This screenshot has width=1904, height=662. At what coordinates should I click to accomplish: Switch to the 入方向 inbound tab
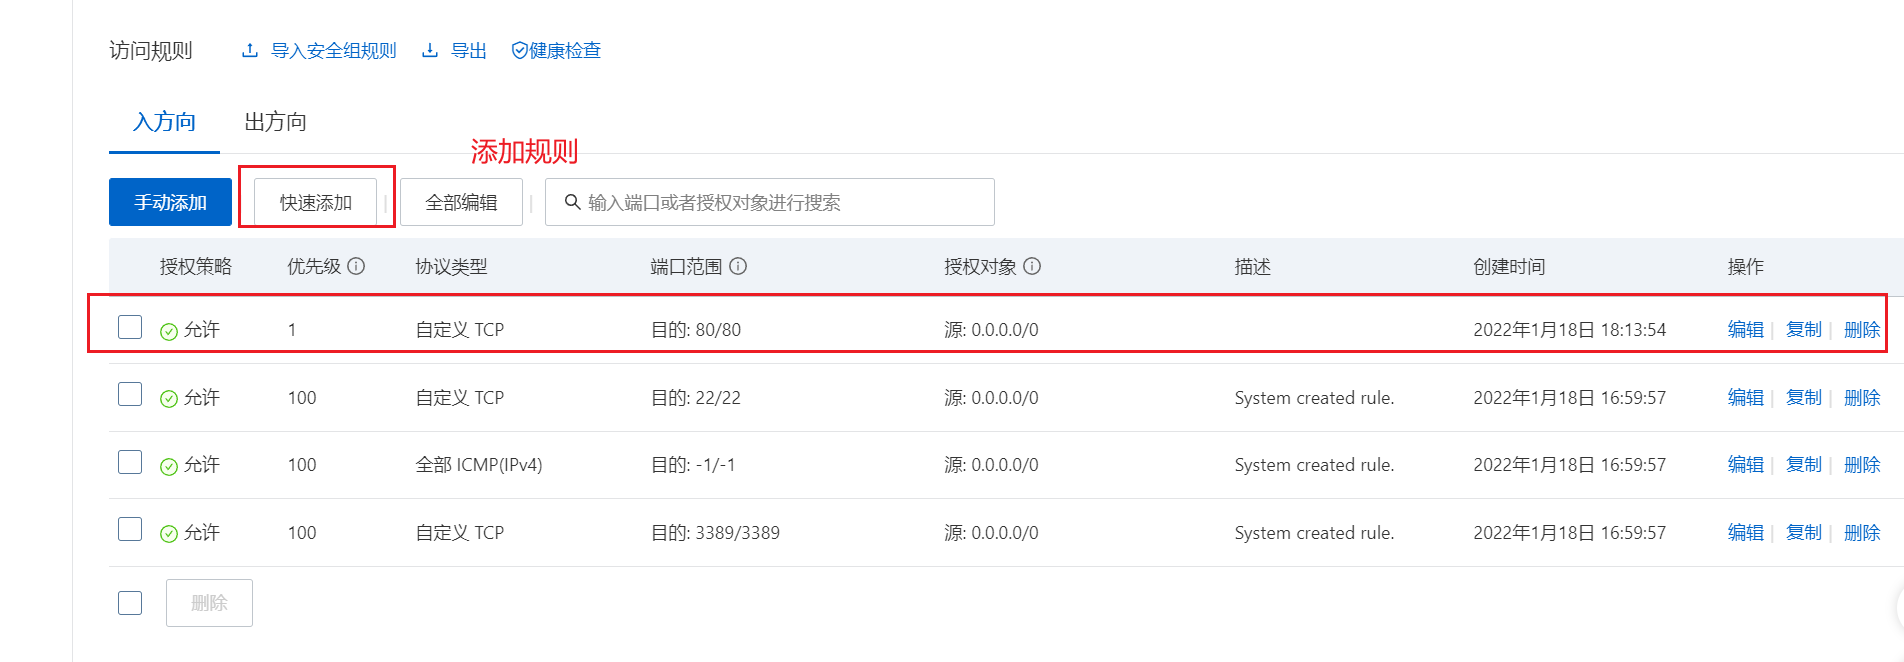pyautogui.click(x=164, y=122)
